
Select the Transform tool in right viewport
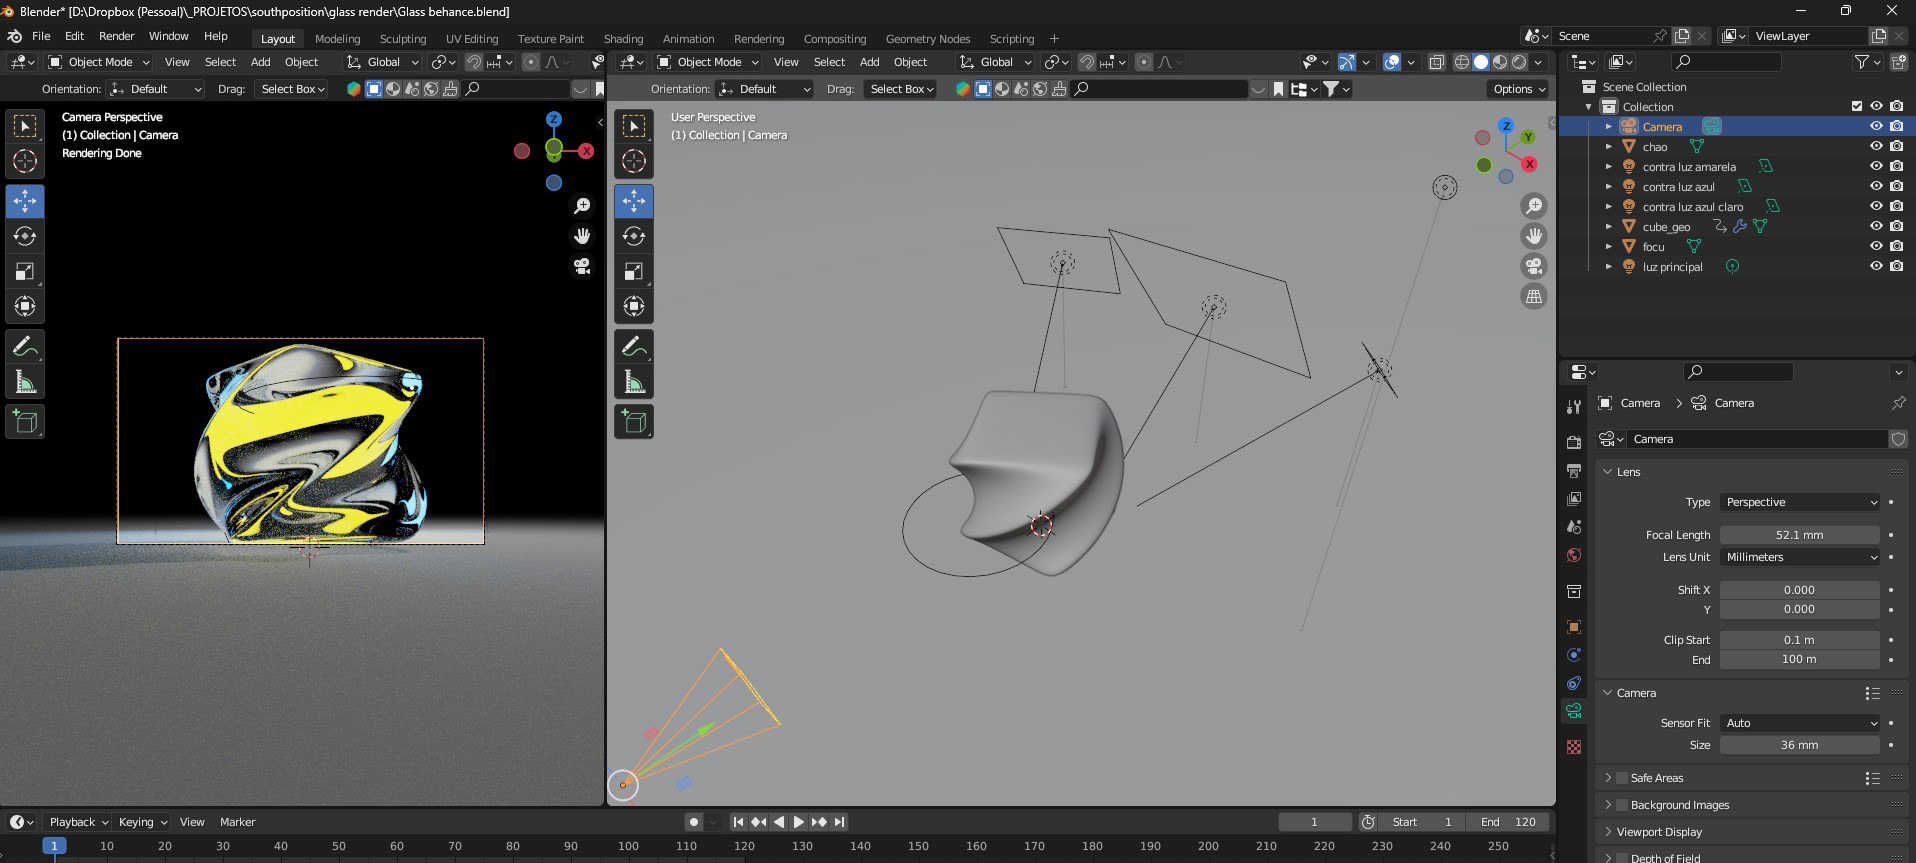[x=634, y=306]
